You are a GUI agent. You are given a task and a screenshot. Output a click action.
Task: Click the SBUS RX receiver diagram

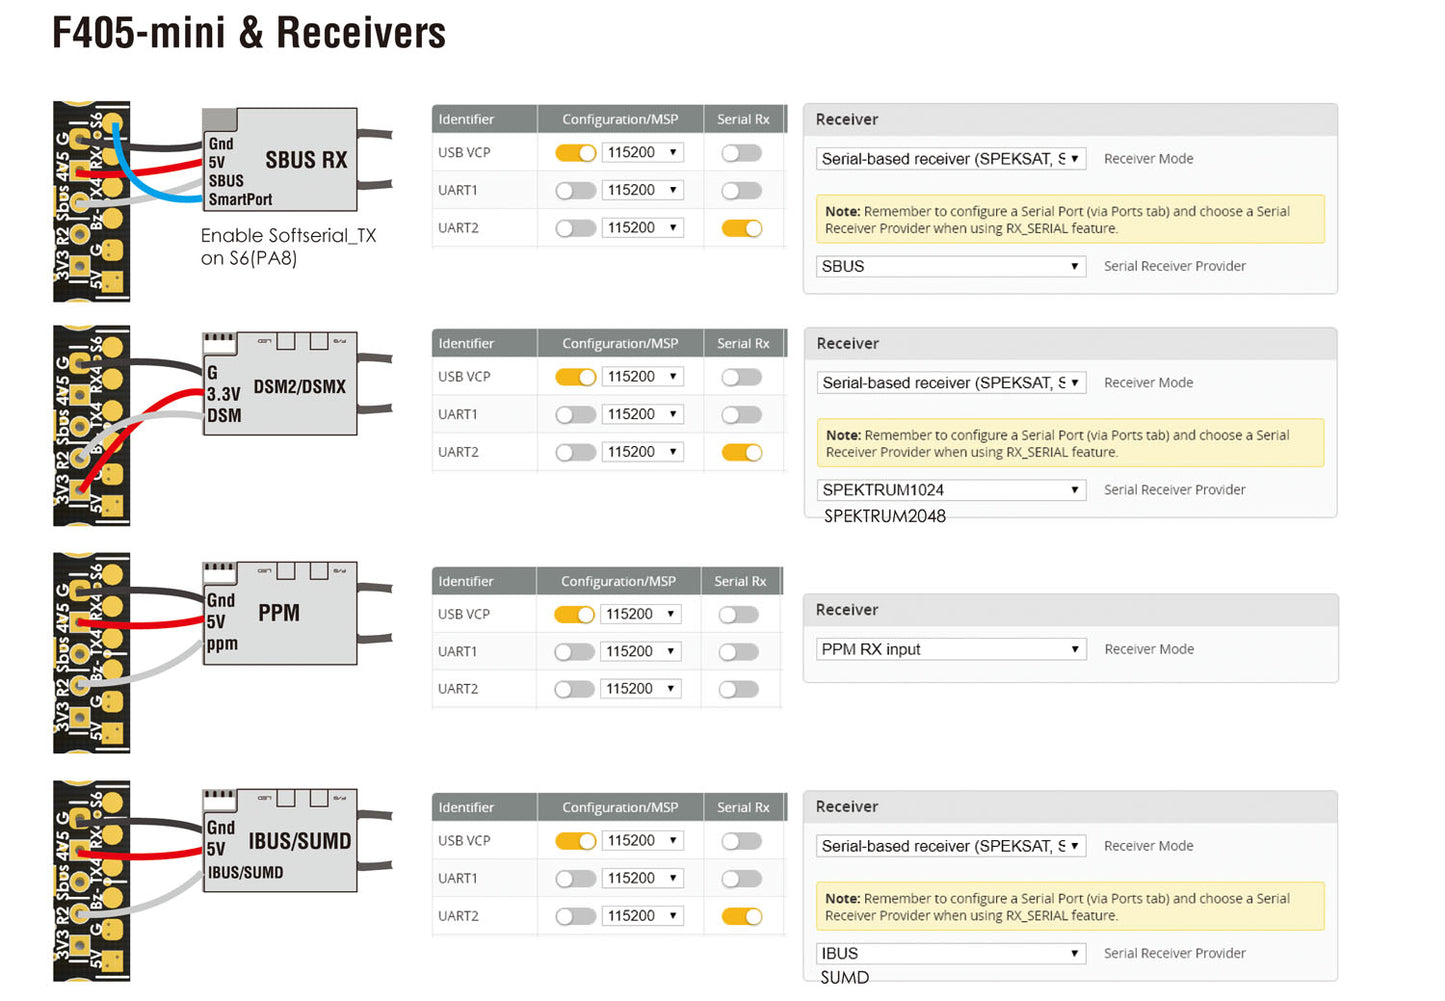(x=279, y=160)
